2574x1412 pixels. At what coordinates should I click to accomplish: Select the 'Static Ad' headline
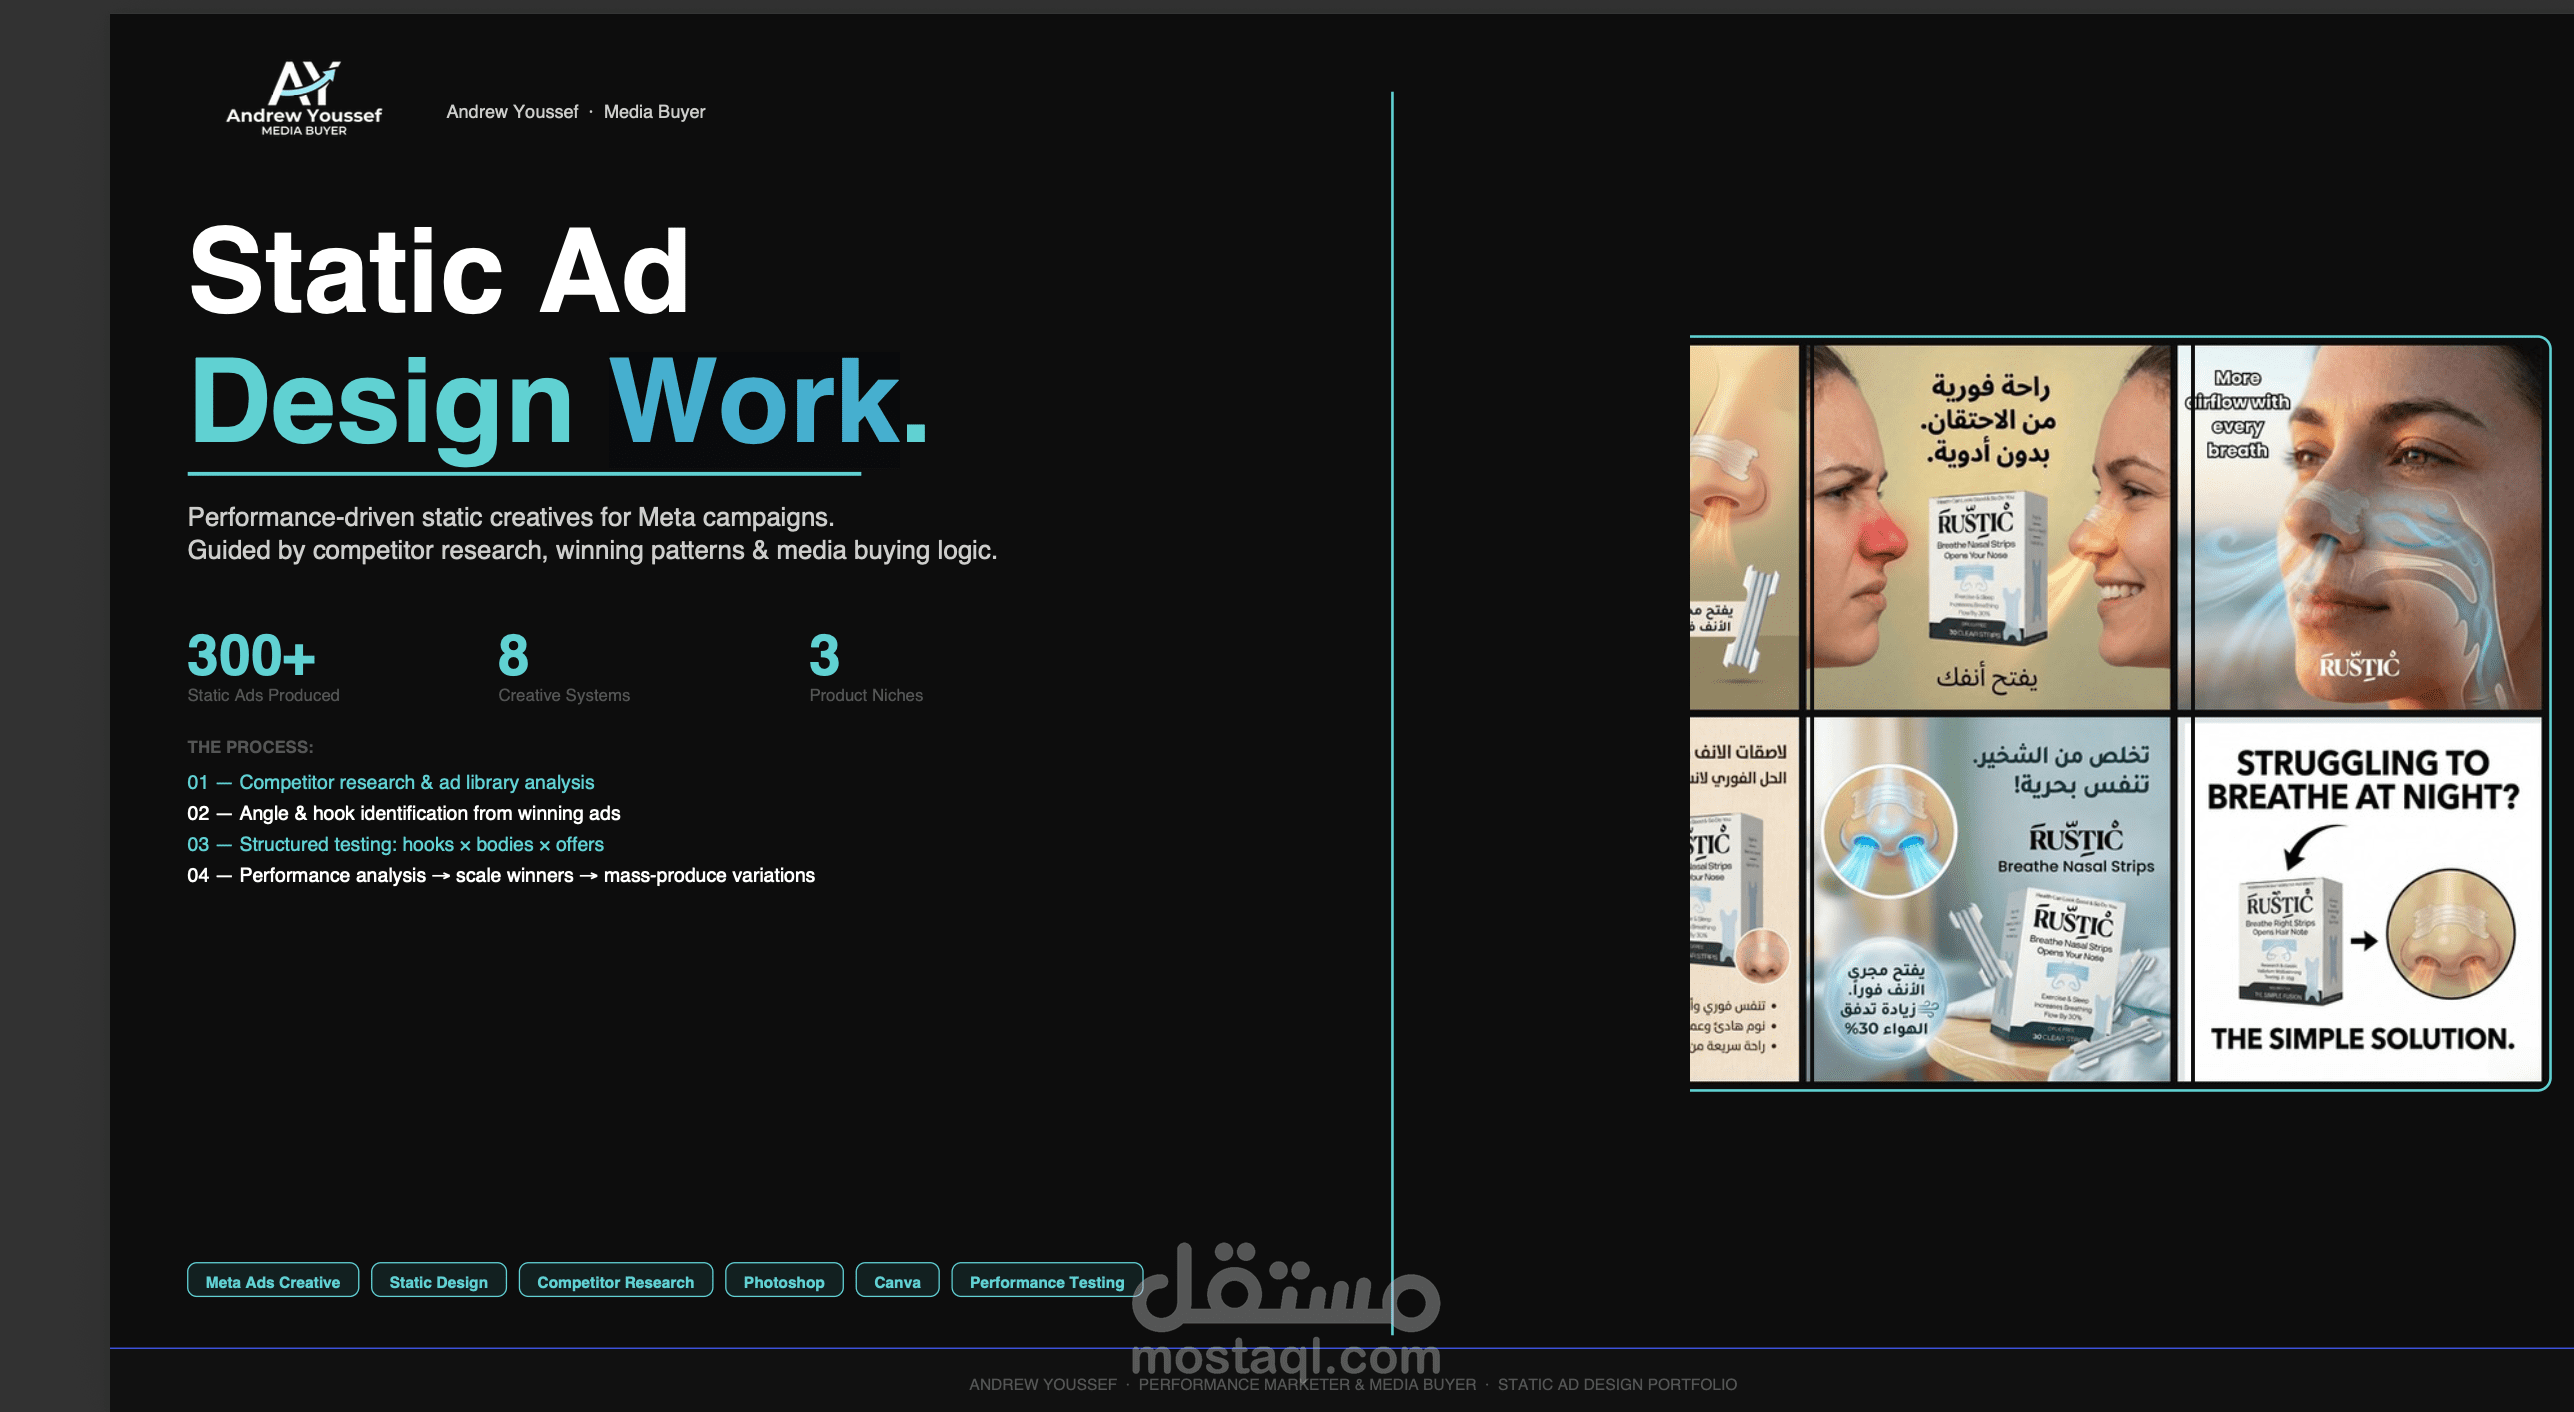click(x=439, y=270)
